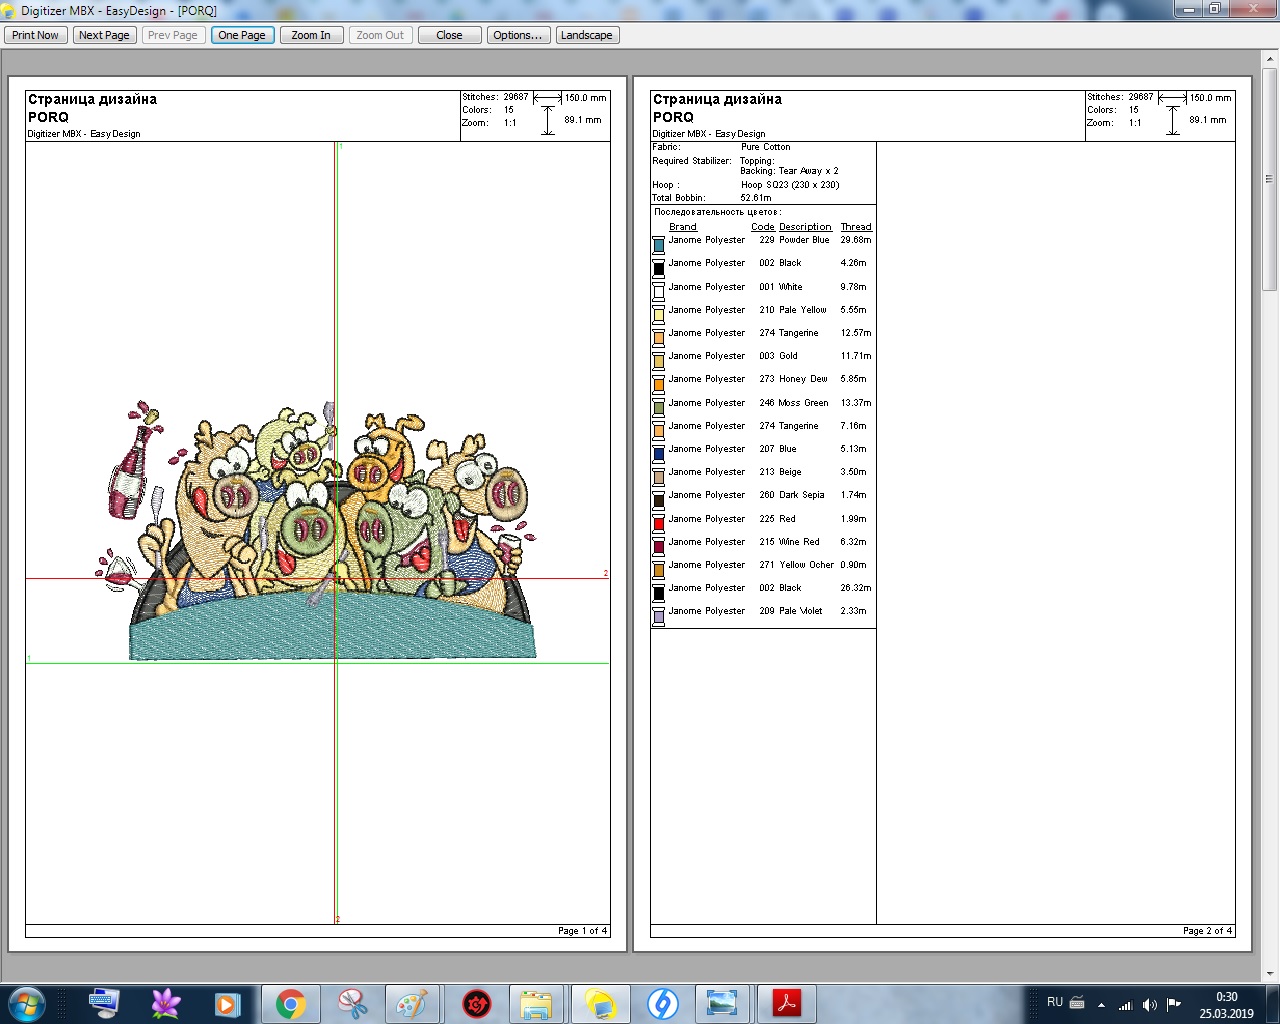Go to the Next Page

(x=104, y=35)
